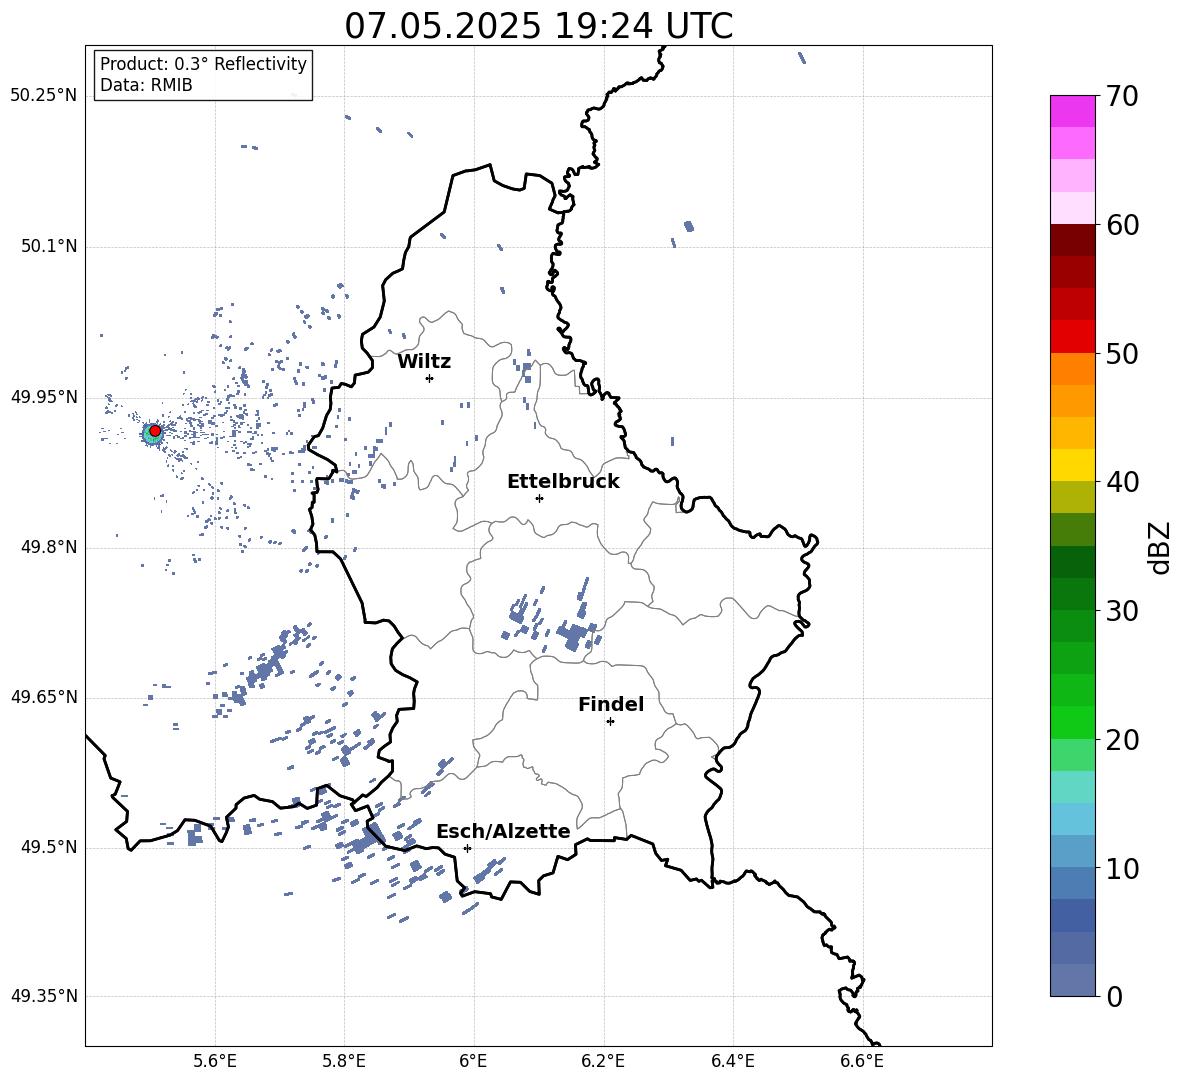Click the 40 tick label on colorbar
Screen dimensions: 1184x1081
pos(1121,482)
